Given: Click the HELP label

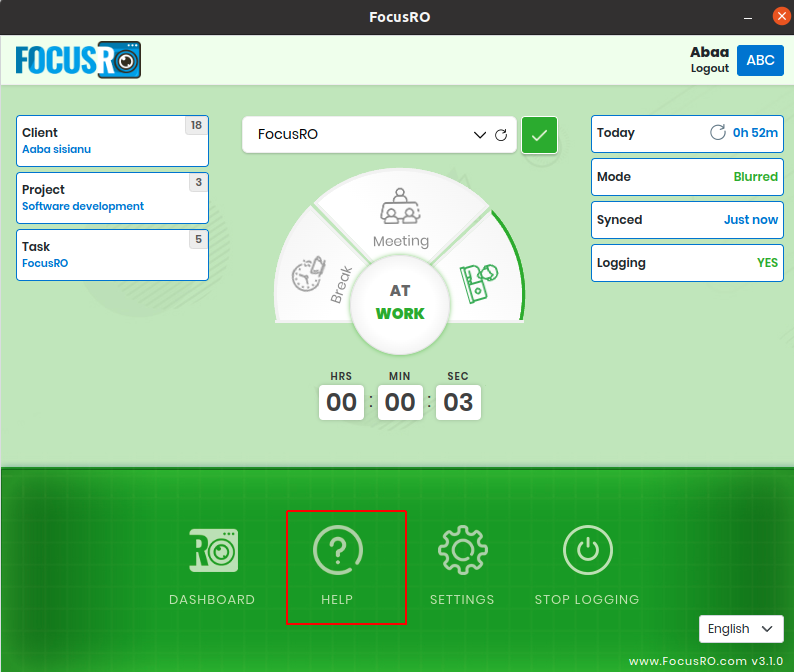Looking at the screenshot, I should point(337,600).
